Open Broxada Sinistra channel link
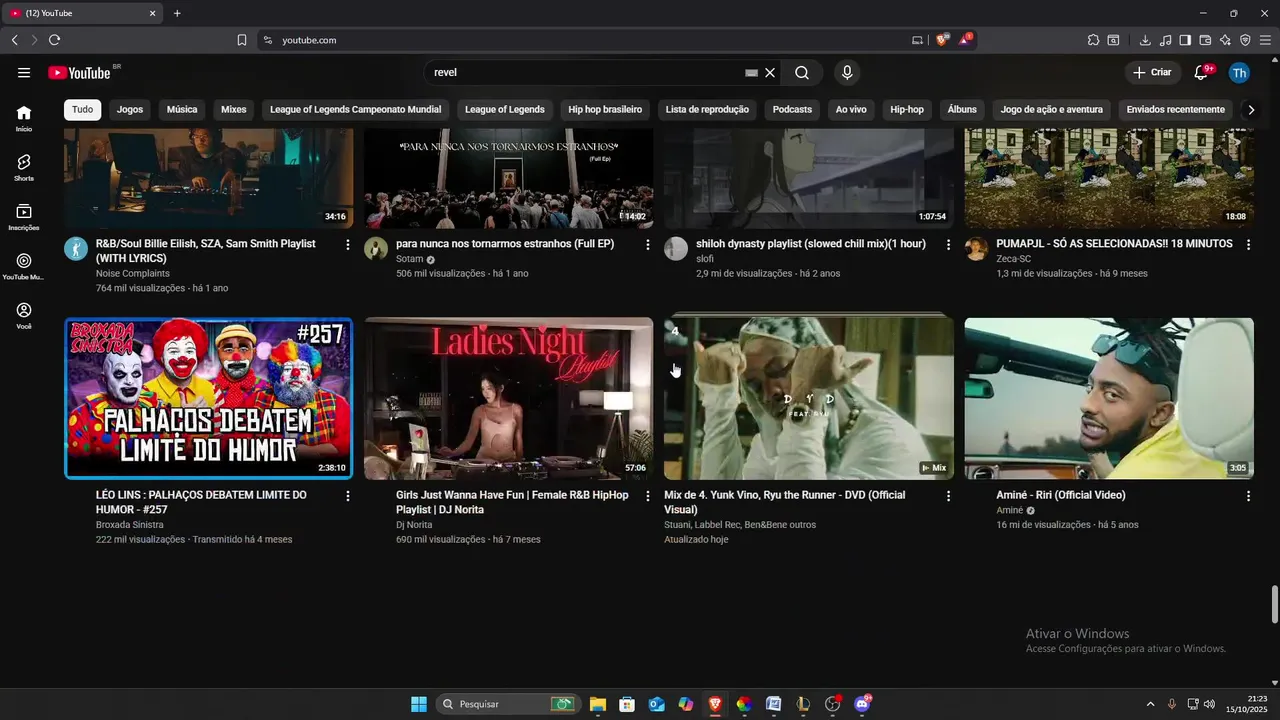The image size is (1280, 720). (x=130, y=525)
